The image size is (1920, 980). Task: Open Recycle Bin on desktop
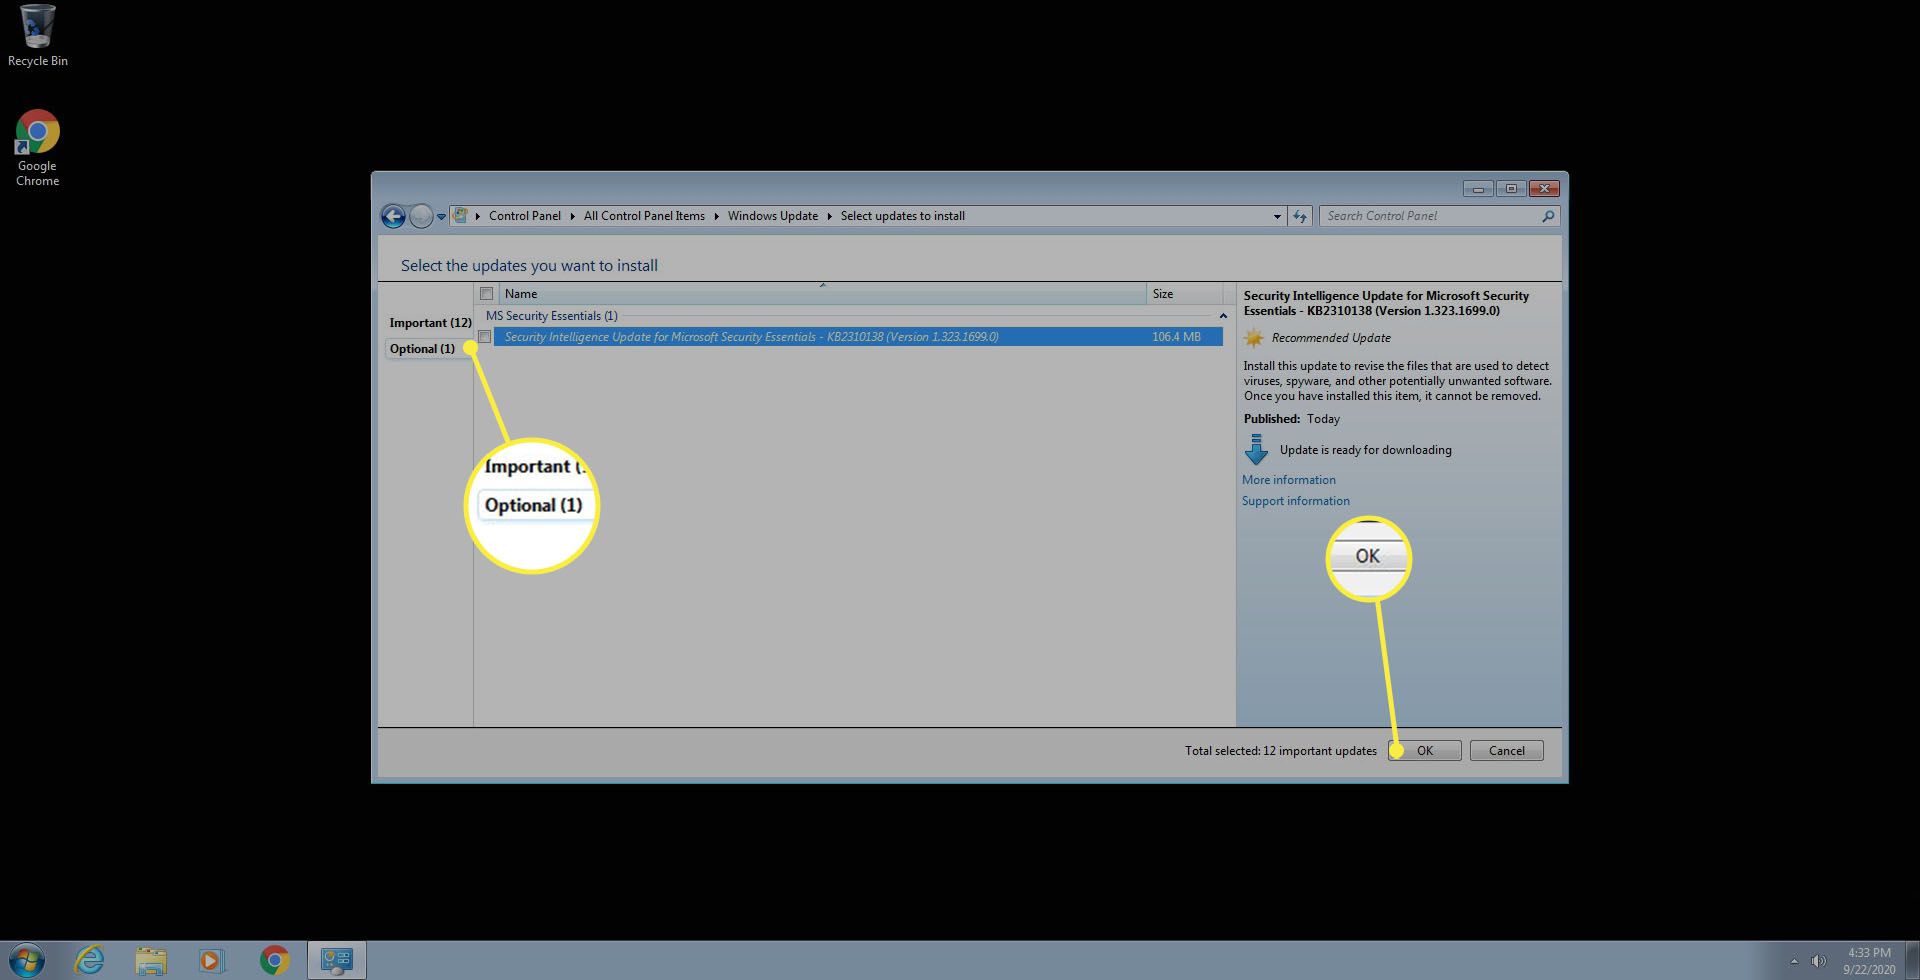point(38,36)
